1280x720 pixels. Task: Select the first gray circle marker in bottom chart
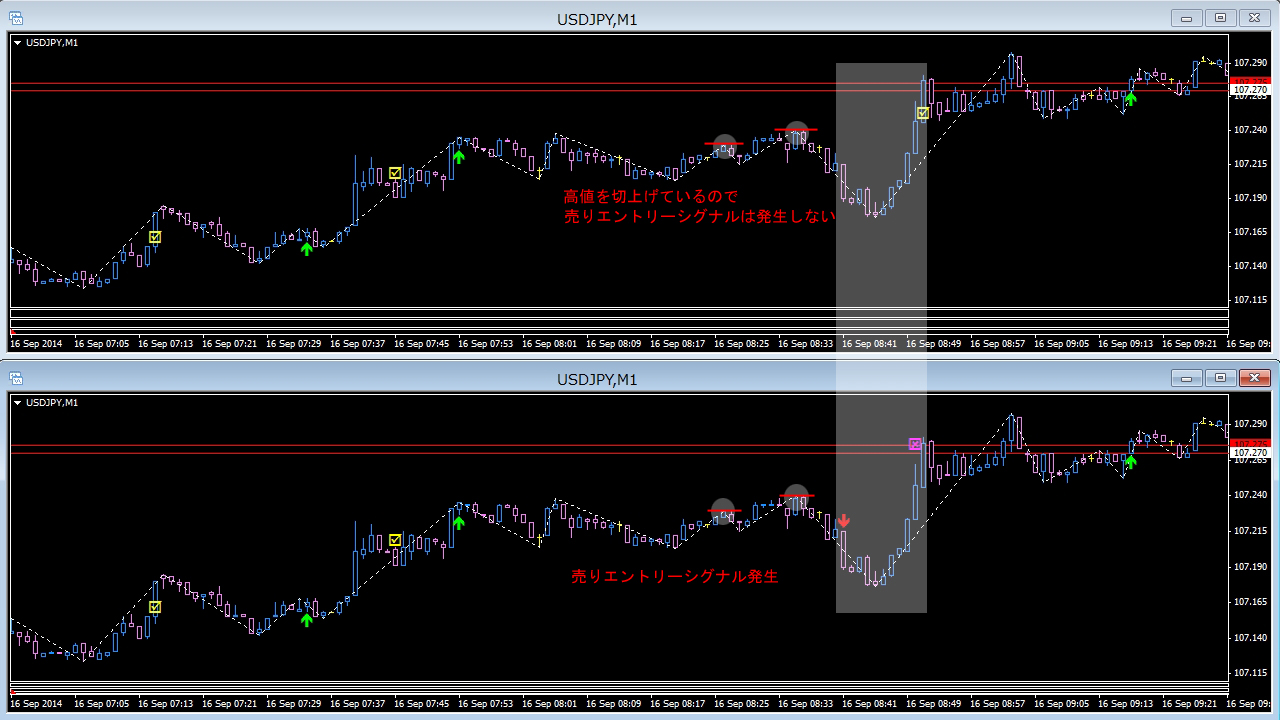[x=723, y=510]
